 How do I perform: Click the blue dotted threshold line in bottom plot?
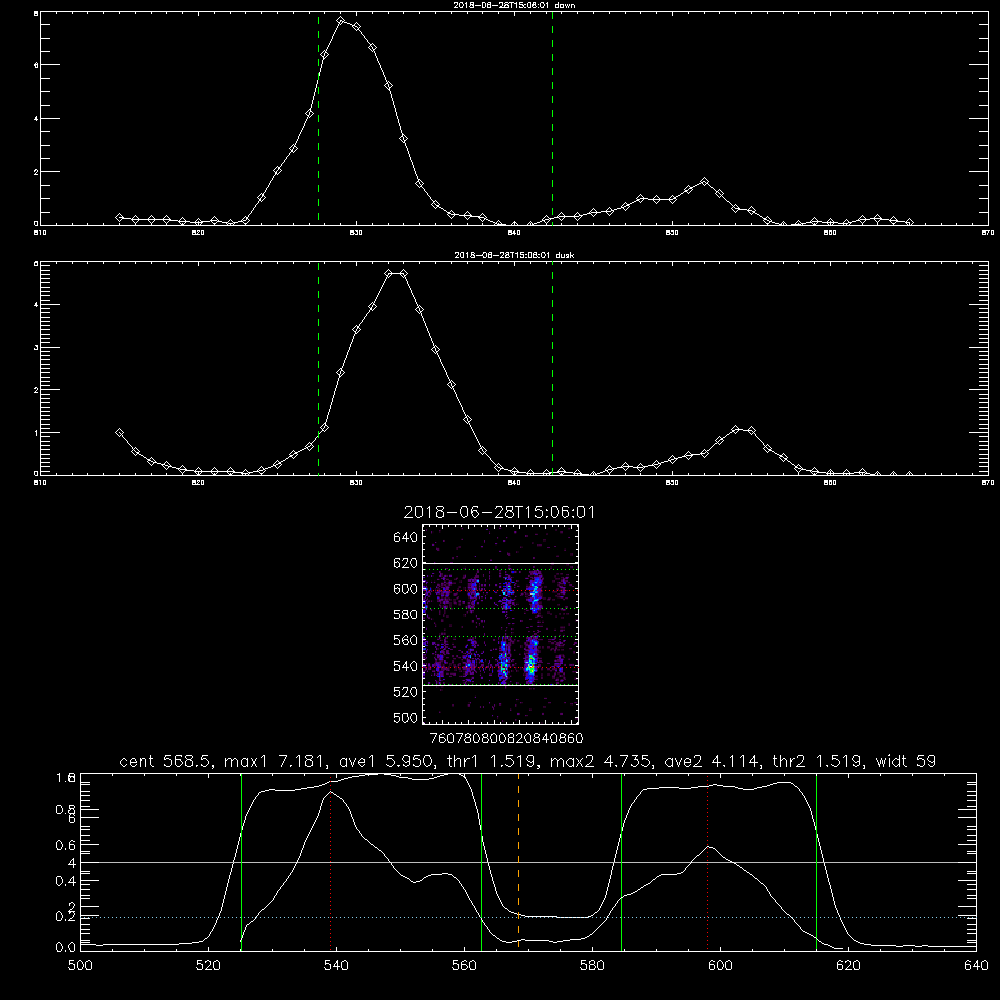pyautogui.click(x=528, y=917)
